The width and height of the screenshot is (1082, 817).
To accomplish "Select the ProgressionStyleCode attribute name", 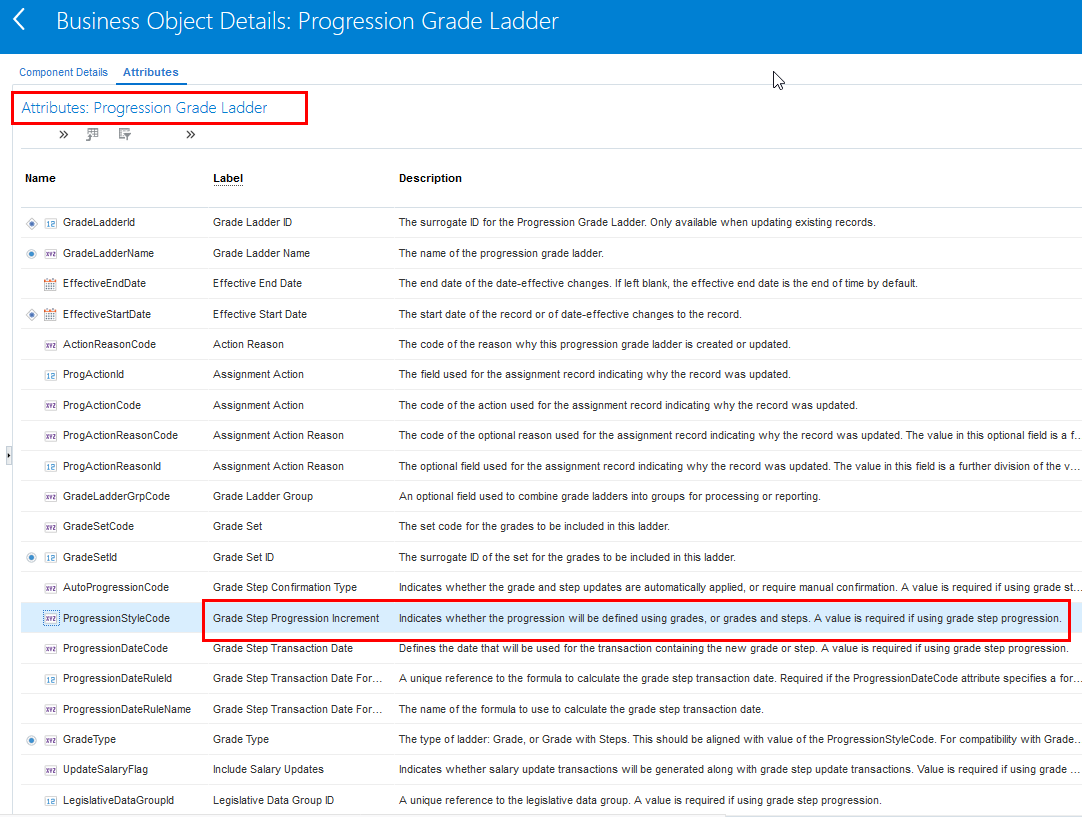I will [116, 618].
